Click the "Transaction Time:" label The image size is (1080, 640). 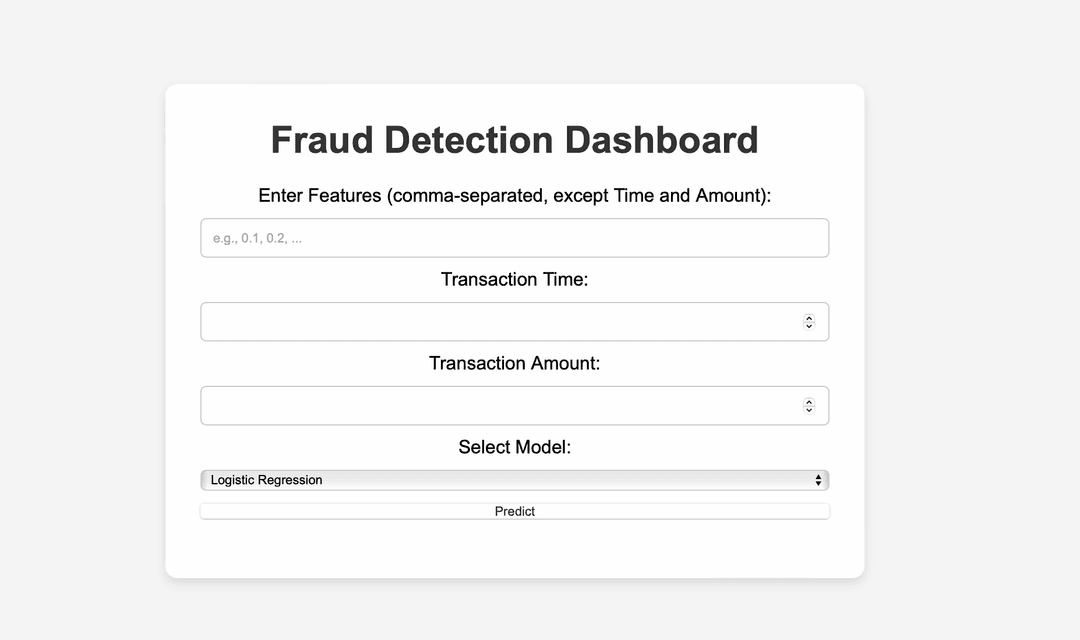point(514,279)
